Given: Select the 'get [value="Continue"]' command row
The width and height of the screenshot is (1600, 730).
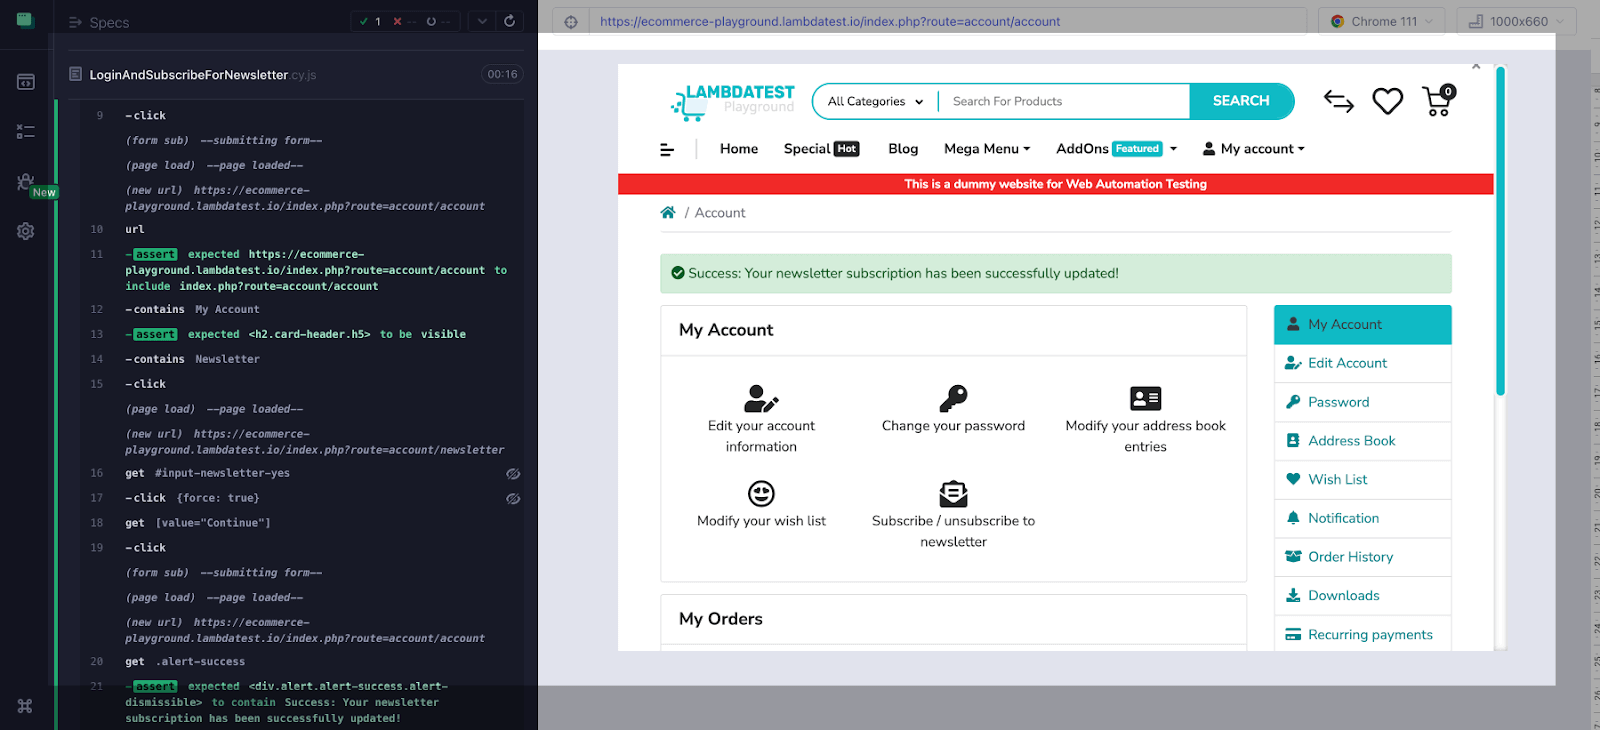Looking at the screenshot, I should pyautogui.click(x=300, y=523).
